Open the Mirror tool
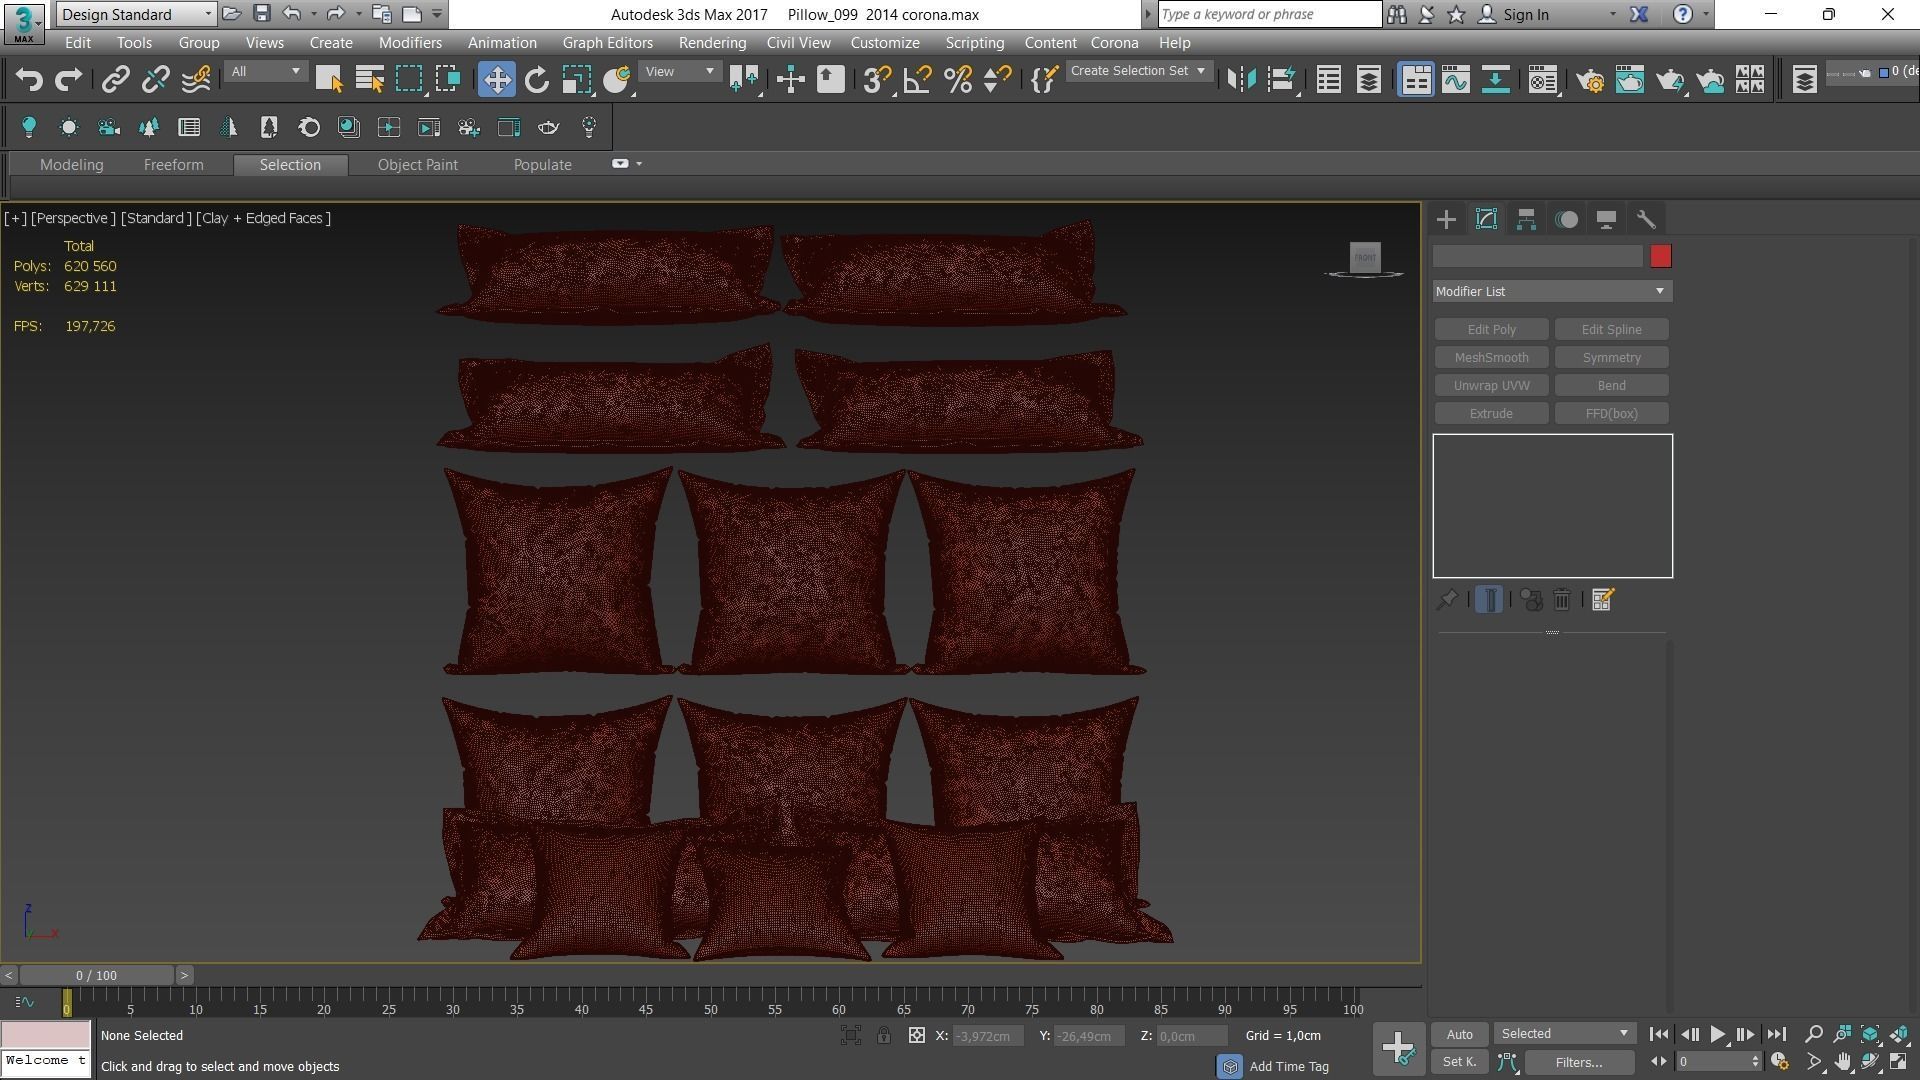 pyautogui.click(x=1241, y=80)
